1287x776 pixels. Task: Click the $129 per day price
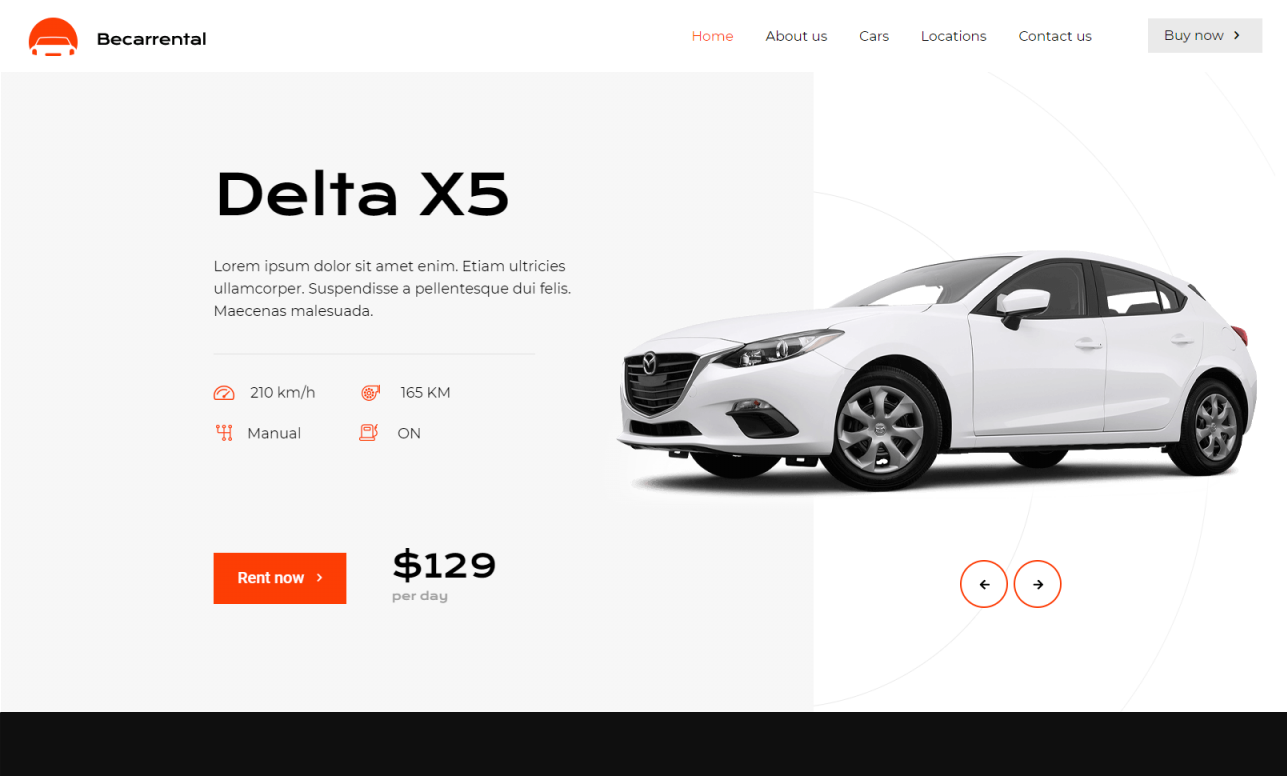(444, 575)
